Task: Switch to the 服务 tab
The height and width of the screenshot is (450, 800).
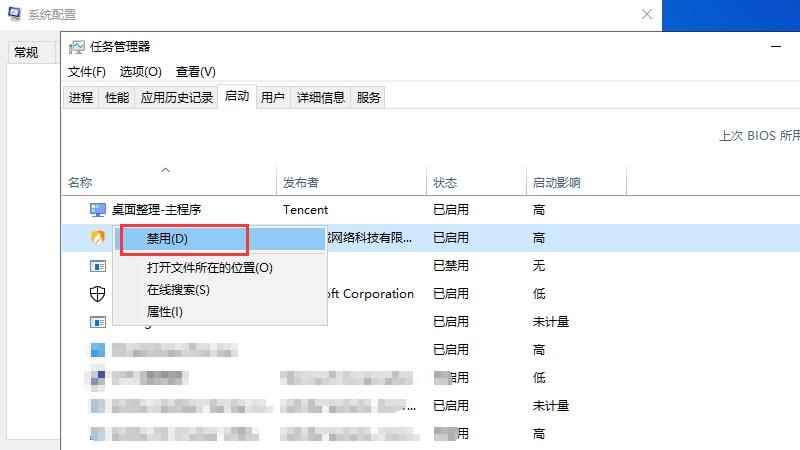Action: (x=368, y=97)
